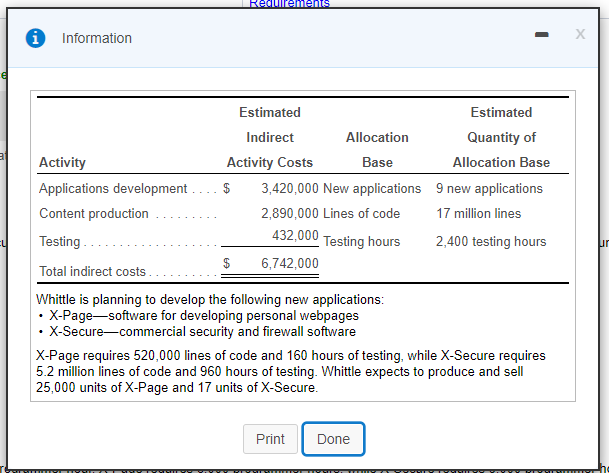Click the Whittle is planning sentence

(x=210, y=299)
